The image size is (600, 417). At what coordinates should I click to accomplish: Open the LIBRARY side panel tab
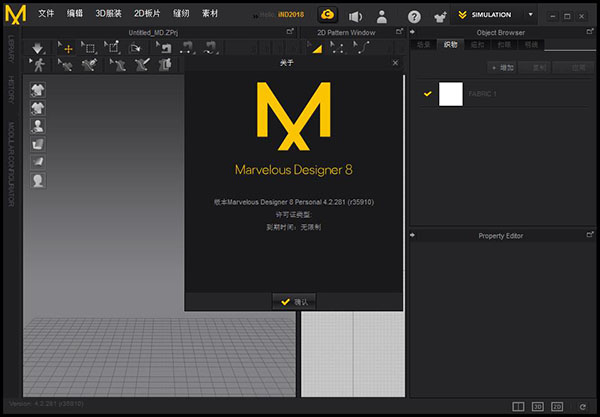tap(11, 49)
